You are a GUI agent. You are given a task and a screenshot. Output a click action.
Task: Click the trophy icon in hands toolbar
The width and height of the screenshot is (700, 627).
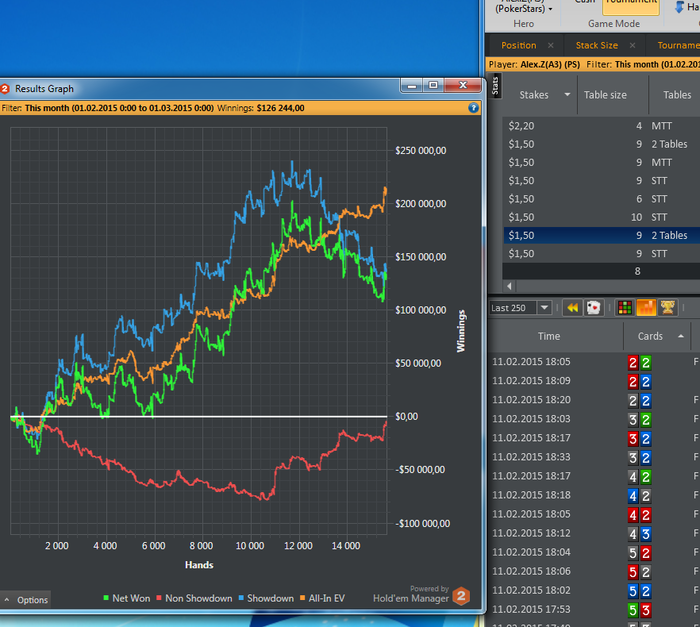coord(667,308)
